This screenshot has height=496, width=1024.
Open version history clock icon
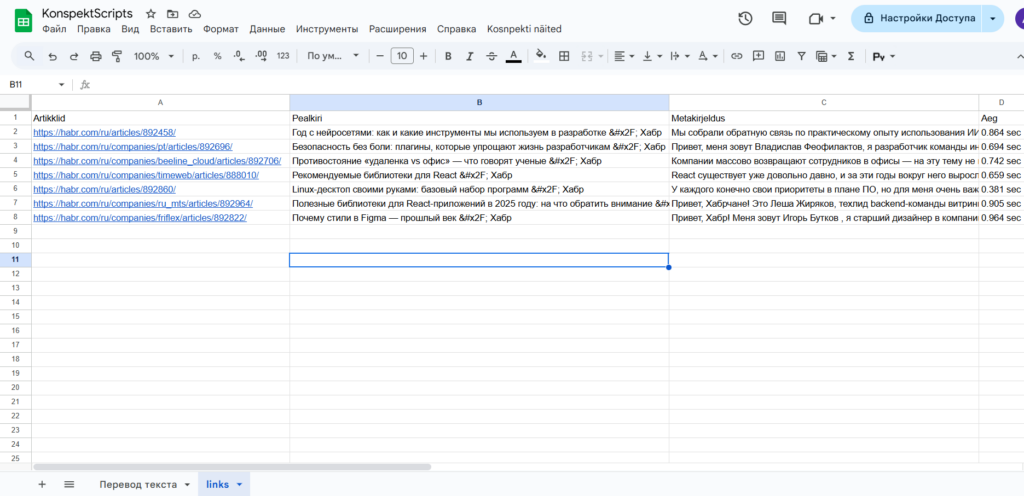745,18
